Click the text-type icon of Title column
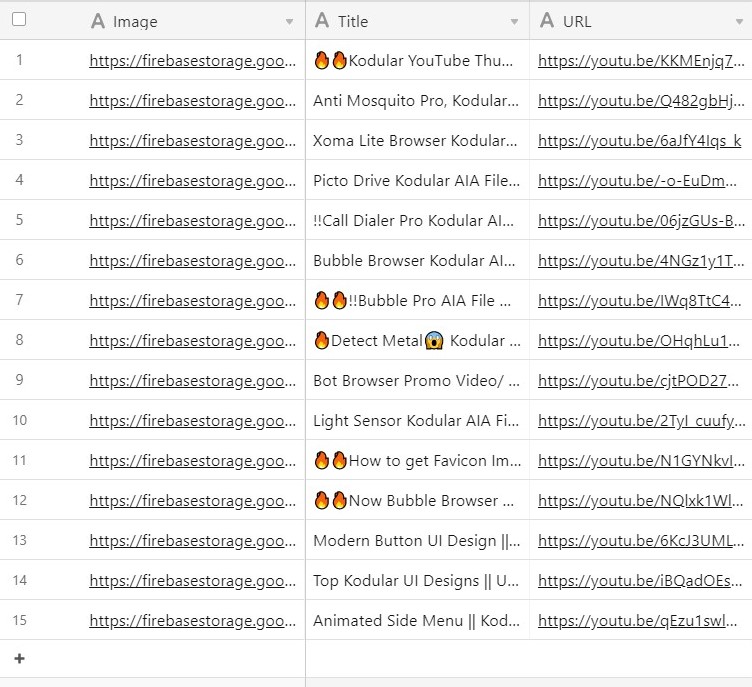 (322, 21)
